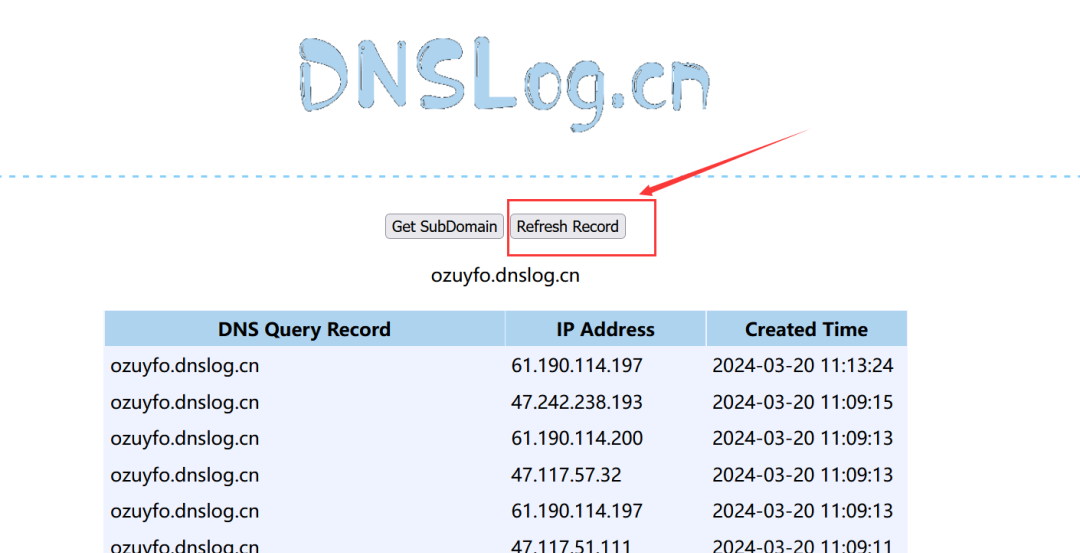This screenshot has height=553, width=1080.
Task: Select IP 61.190.114.197 in the 11:09:13 row
Action: point(577,511)
